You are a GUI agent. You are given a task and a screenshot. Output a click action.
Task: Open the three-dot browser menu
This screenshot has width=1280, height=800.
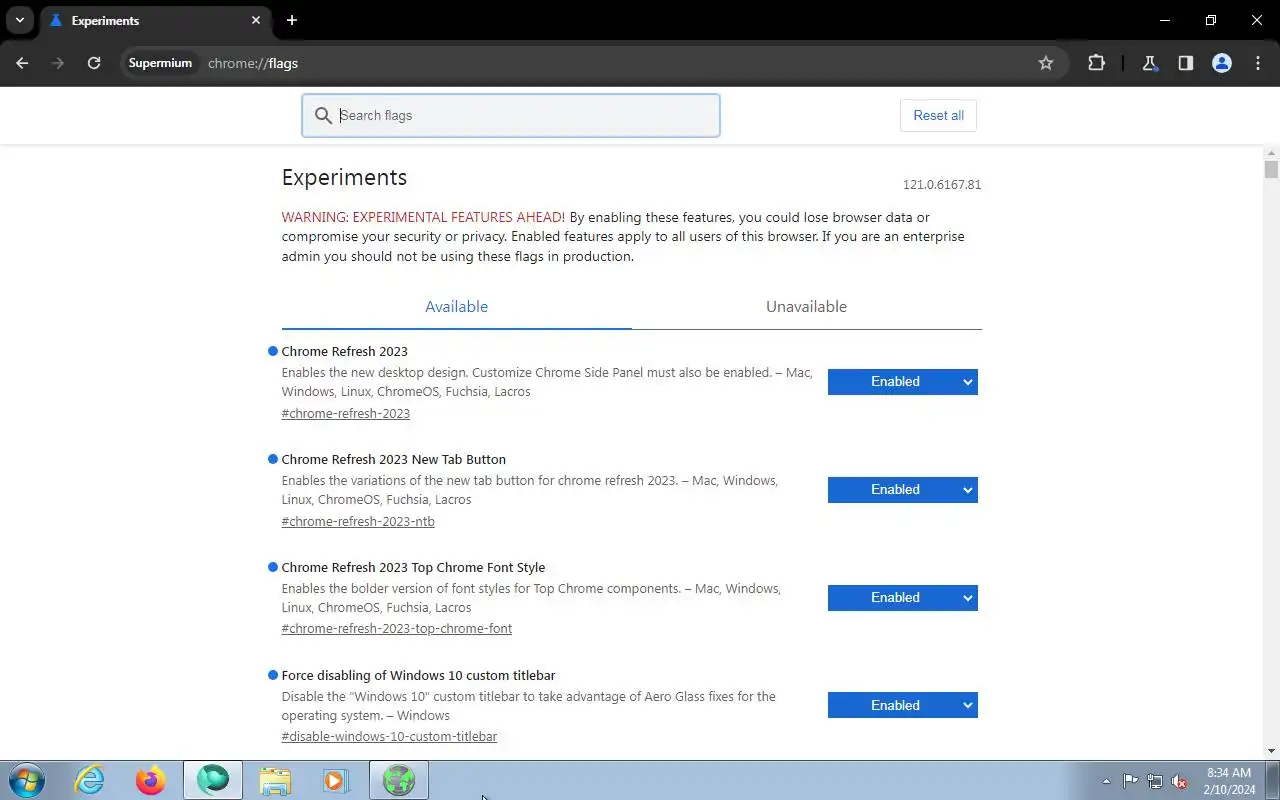[x=1258, y=63]
